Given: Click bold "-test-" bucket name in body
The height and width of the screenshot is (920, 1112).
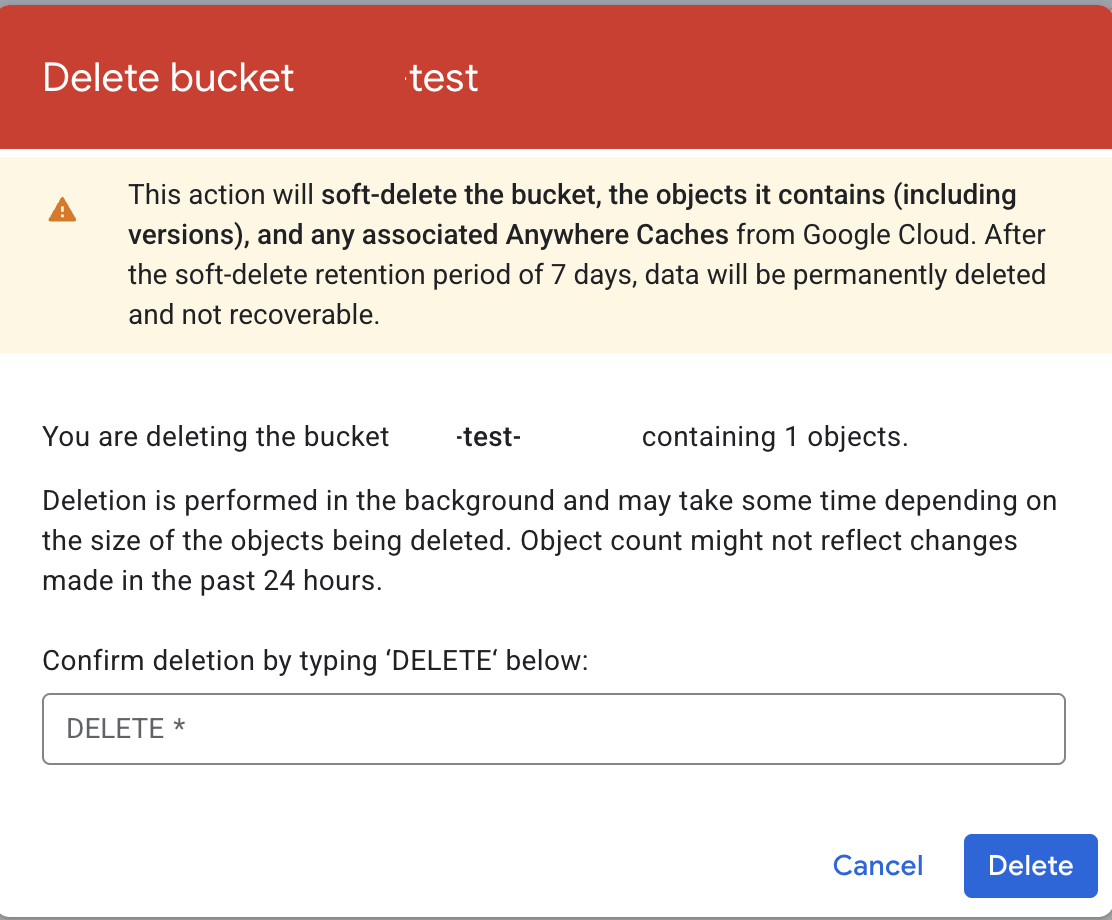Looking at the screenshot, I should coord(488,437).
